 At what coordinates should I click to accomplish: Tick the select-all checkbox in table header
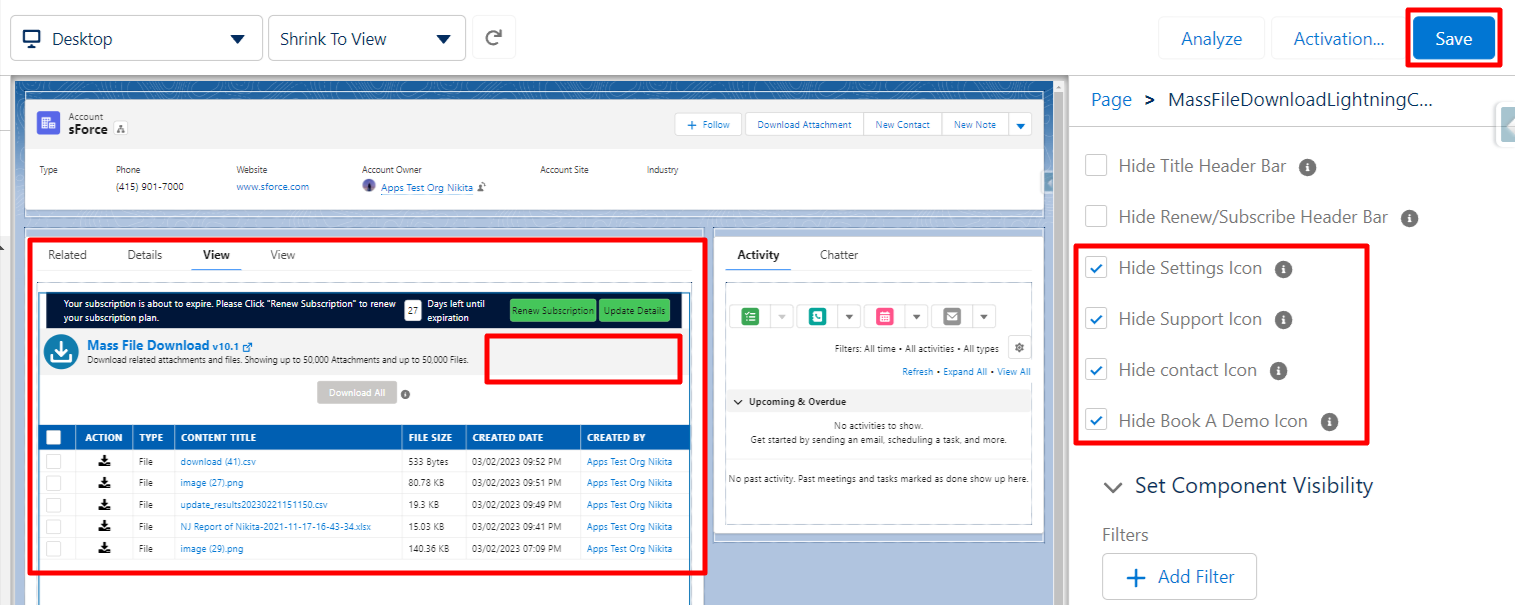click(54, 437)
